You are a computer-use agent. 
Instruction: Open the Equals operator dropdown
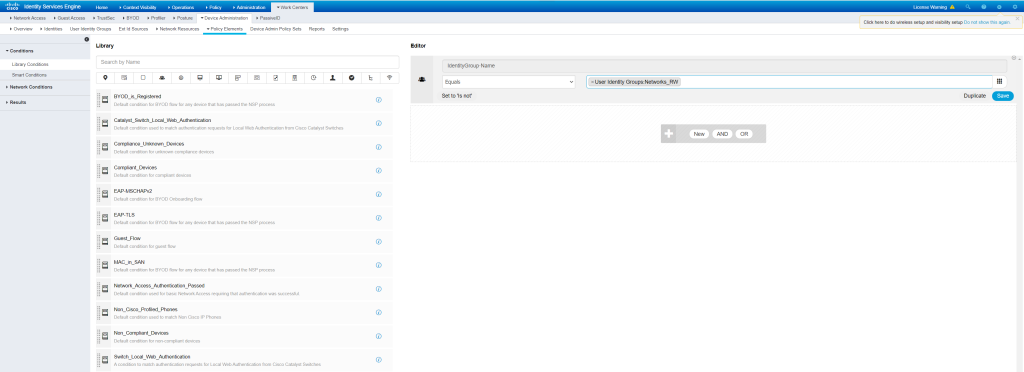tap(509, 82)
